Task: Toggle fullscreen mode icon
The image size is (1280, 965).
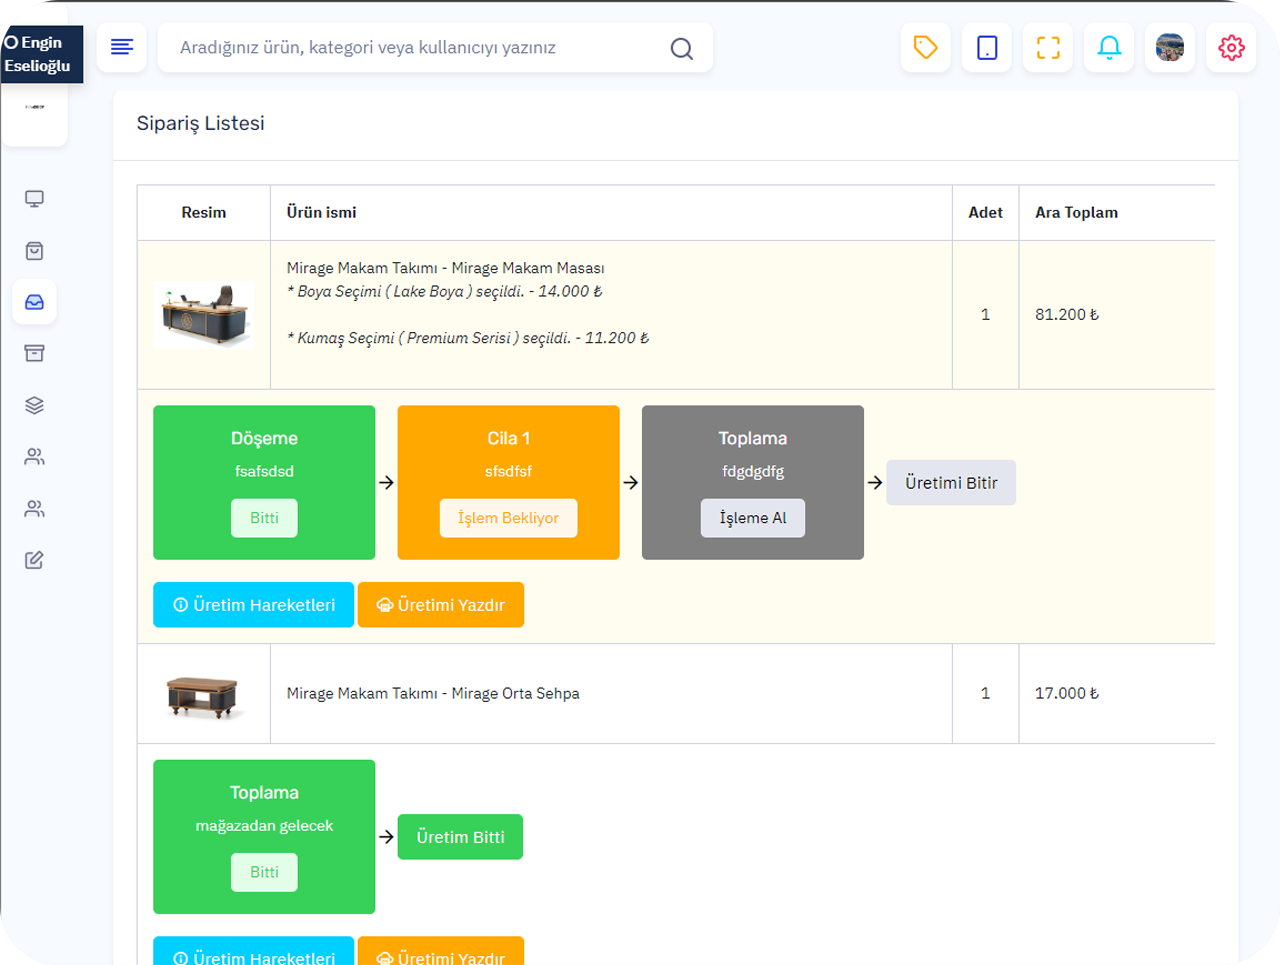Action: pyautogui.click(x=1048, y=47)
